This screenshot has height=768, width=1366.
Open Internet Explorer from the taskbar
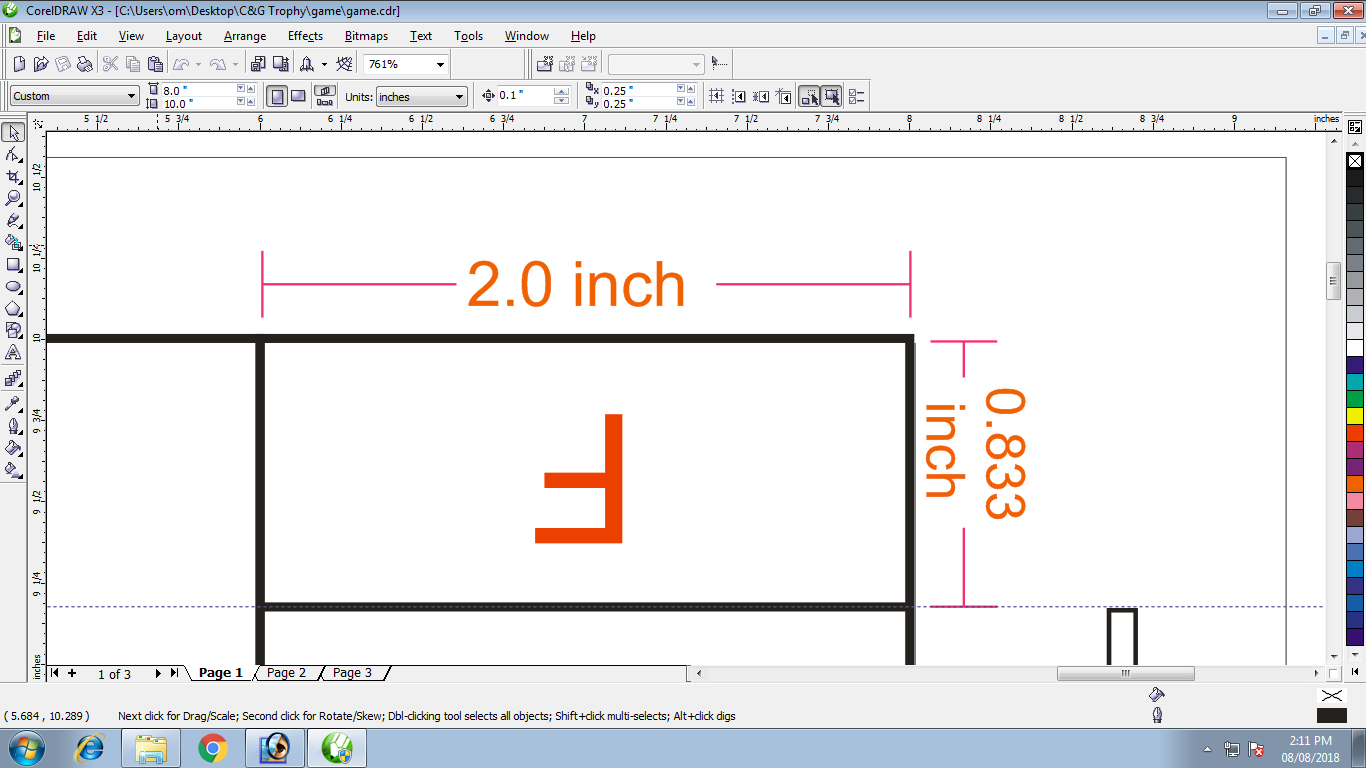(91, 748)
